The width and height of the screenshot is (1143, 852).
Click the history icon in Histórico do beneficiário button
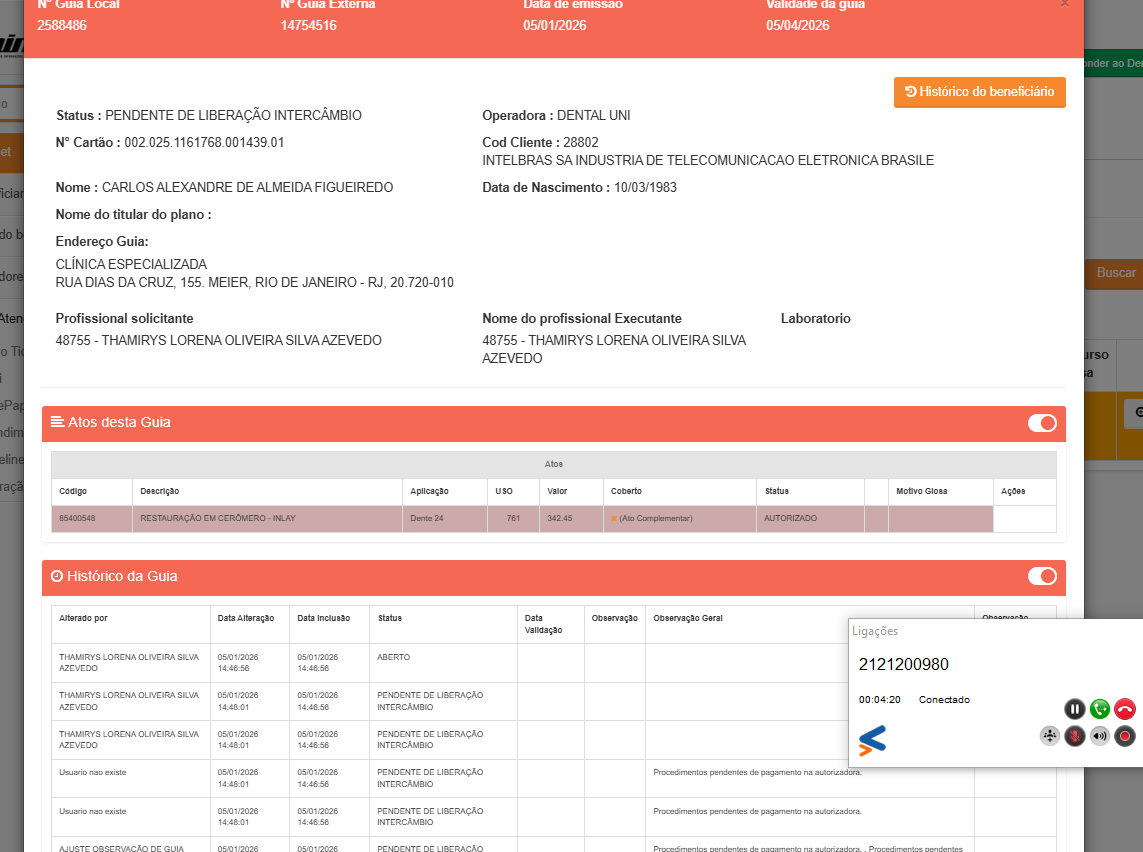click(x=910, y=91)
